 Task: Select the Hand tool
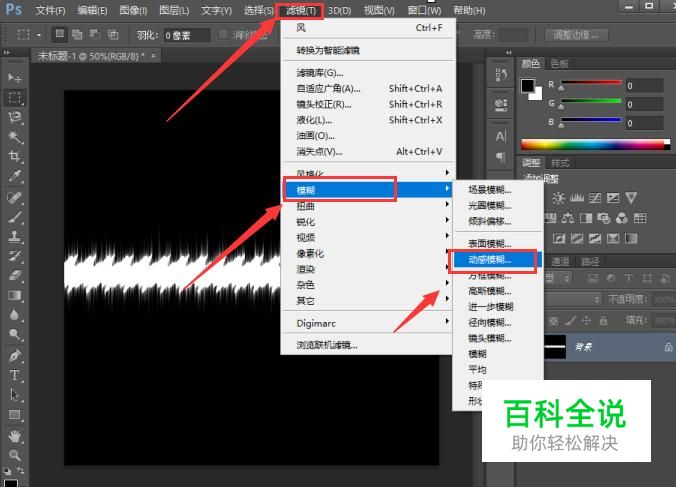(14, 436)
